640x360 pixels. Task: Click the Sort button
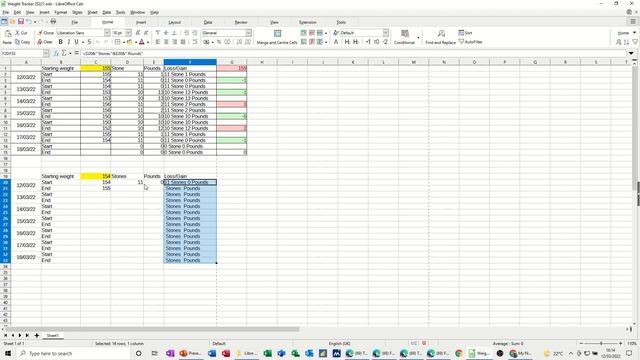pyautogui.click(x=465, y=33)
